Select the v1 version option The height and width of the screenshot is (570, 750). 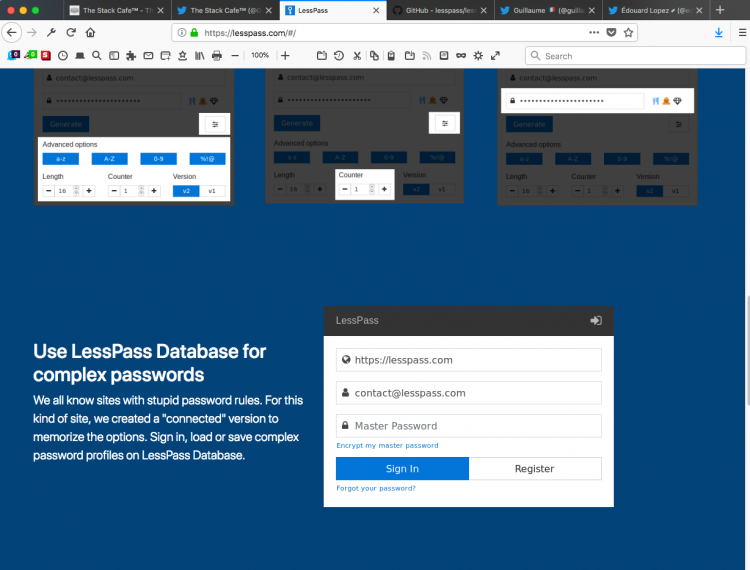[x=212, y=191]
